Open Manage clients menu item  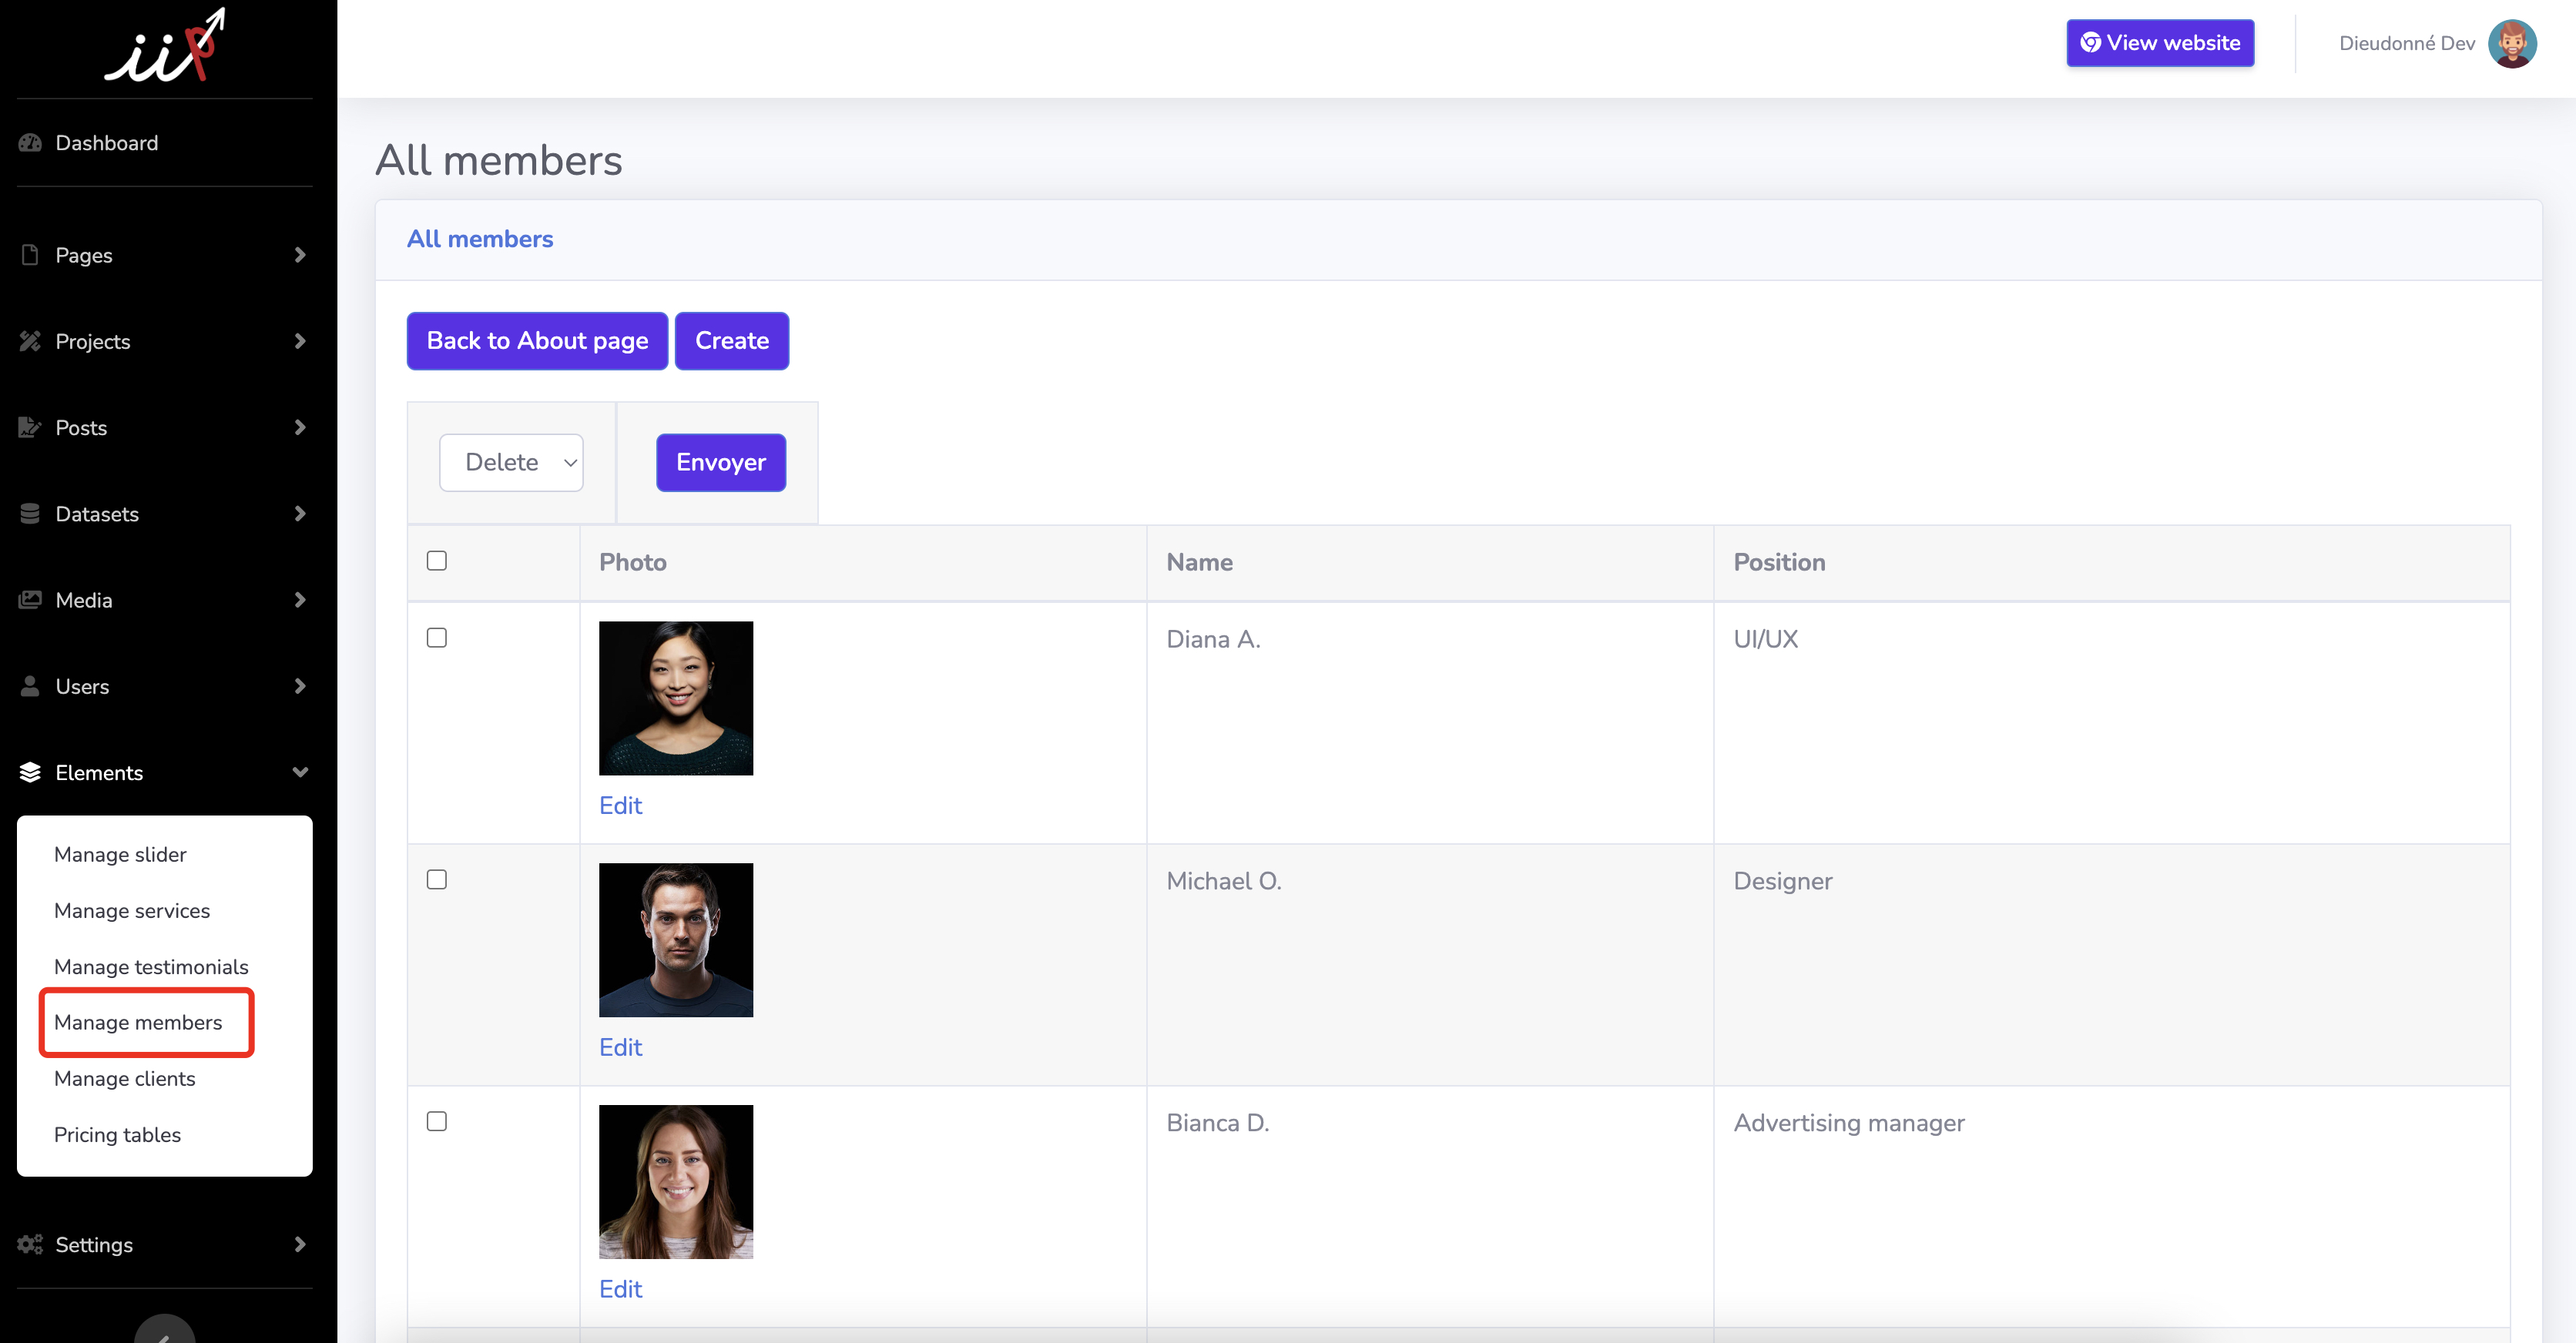click(125, 1078)
